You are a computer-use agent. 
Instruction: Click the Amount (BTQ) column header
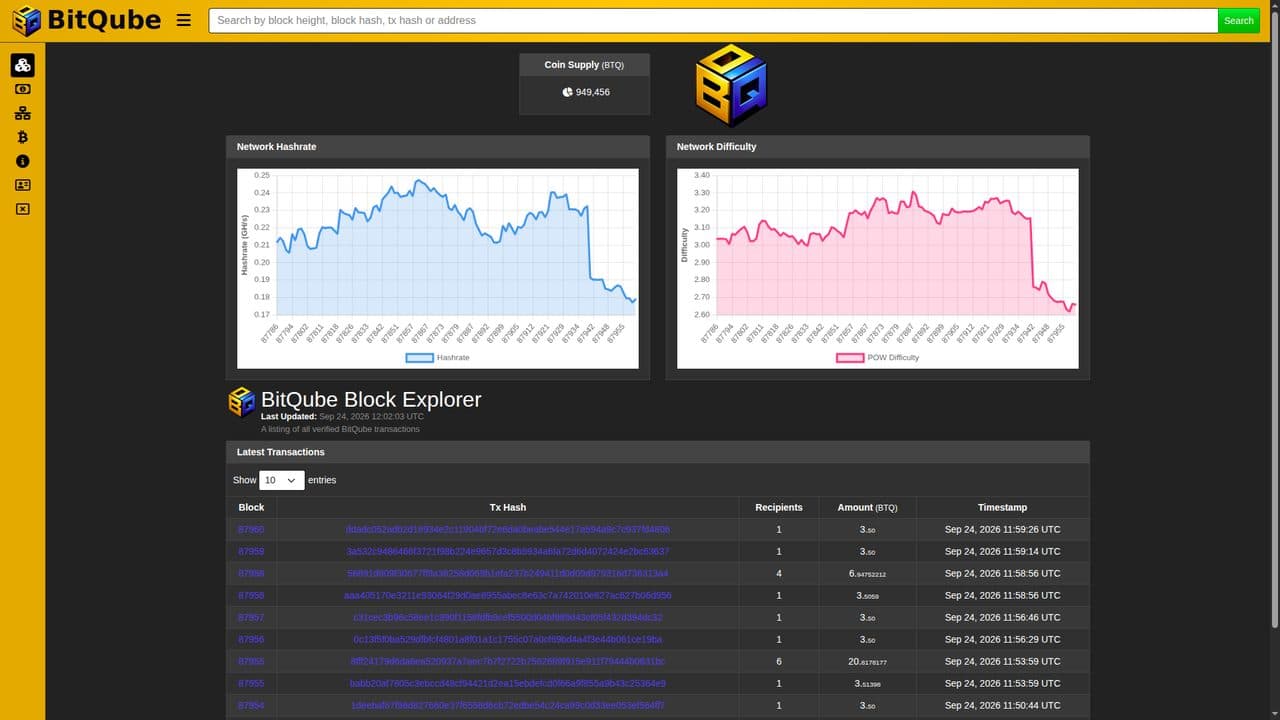tap(867, 507)
